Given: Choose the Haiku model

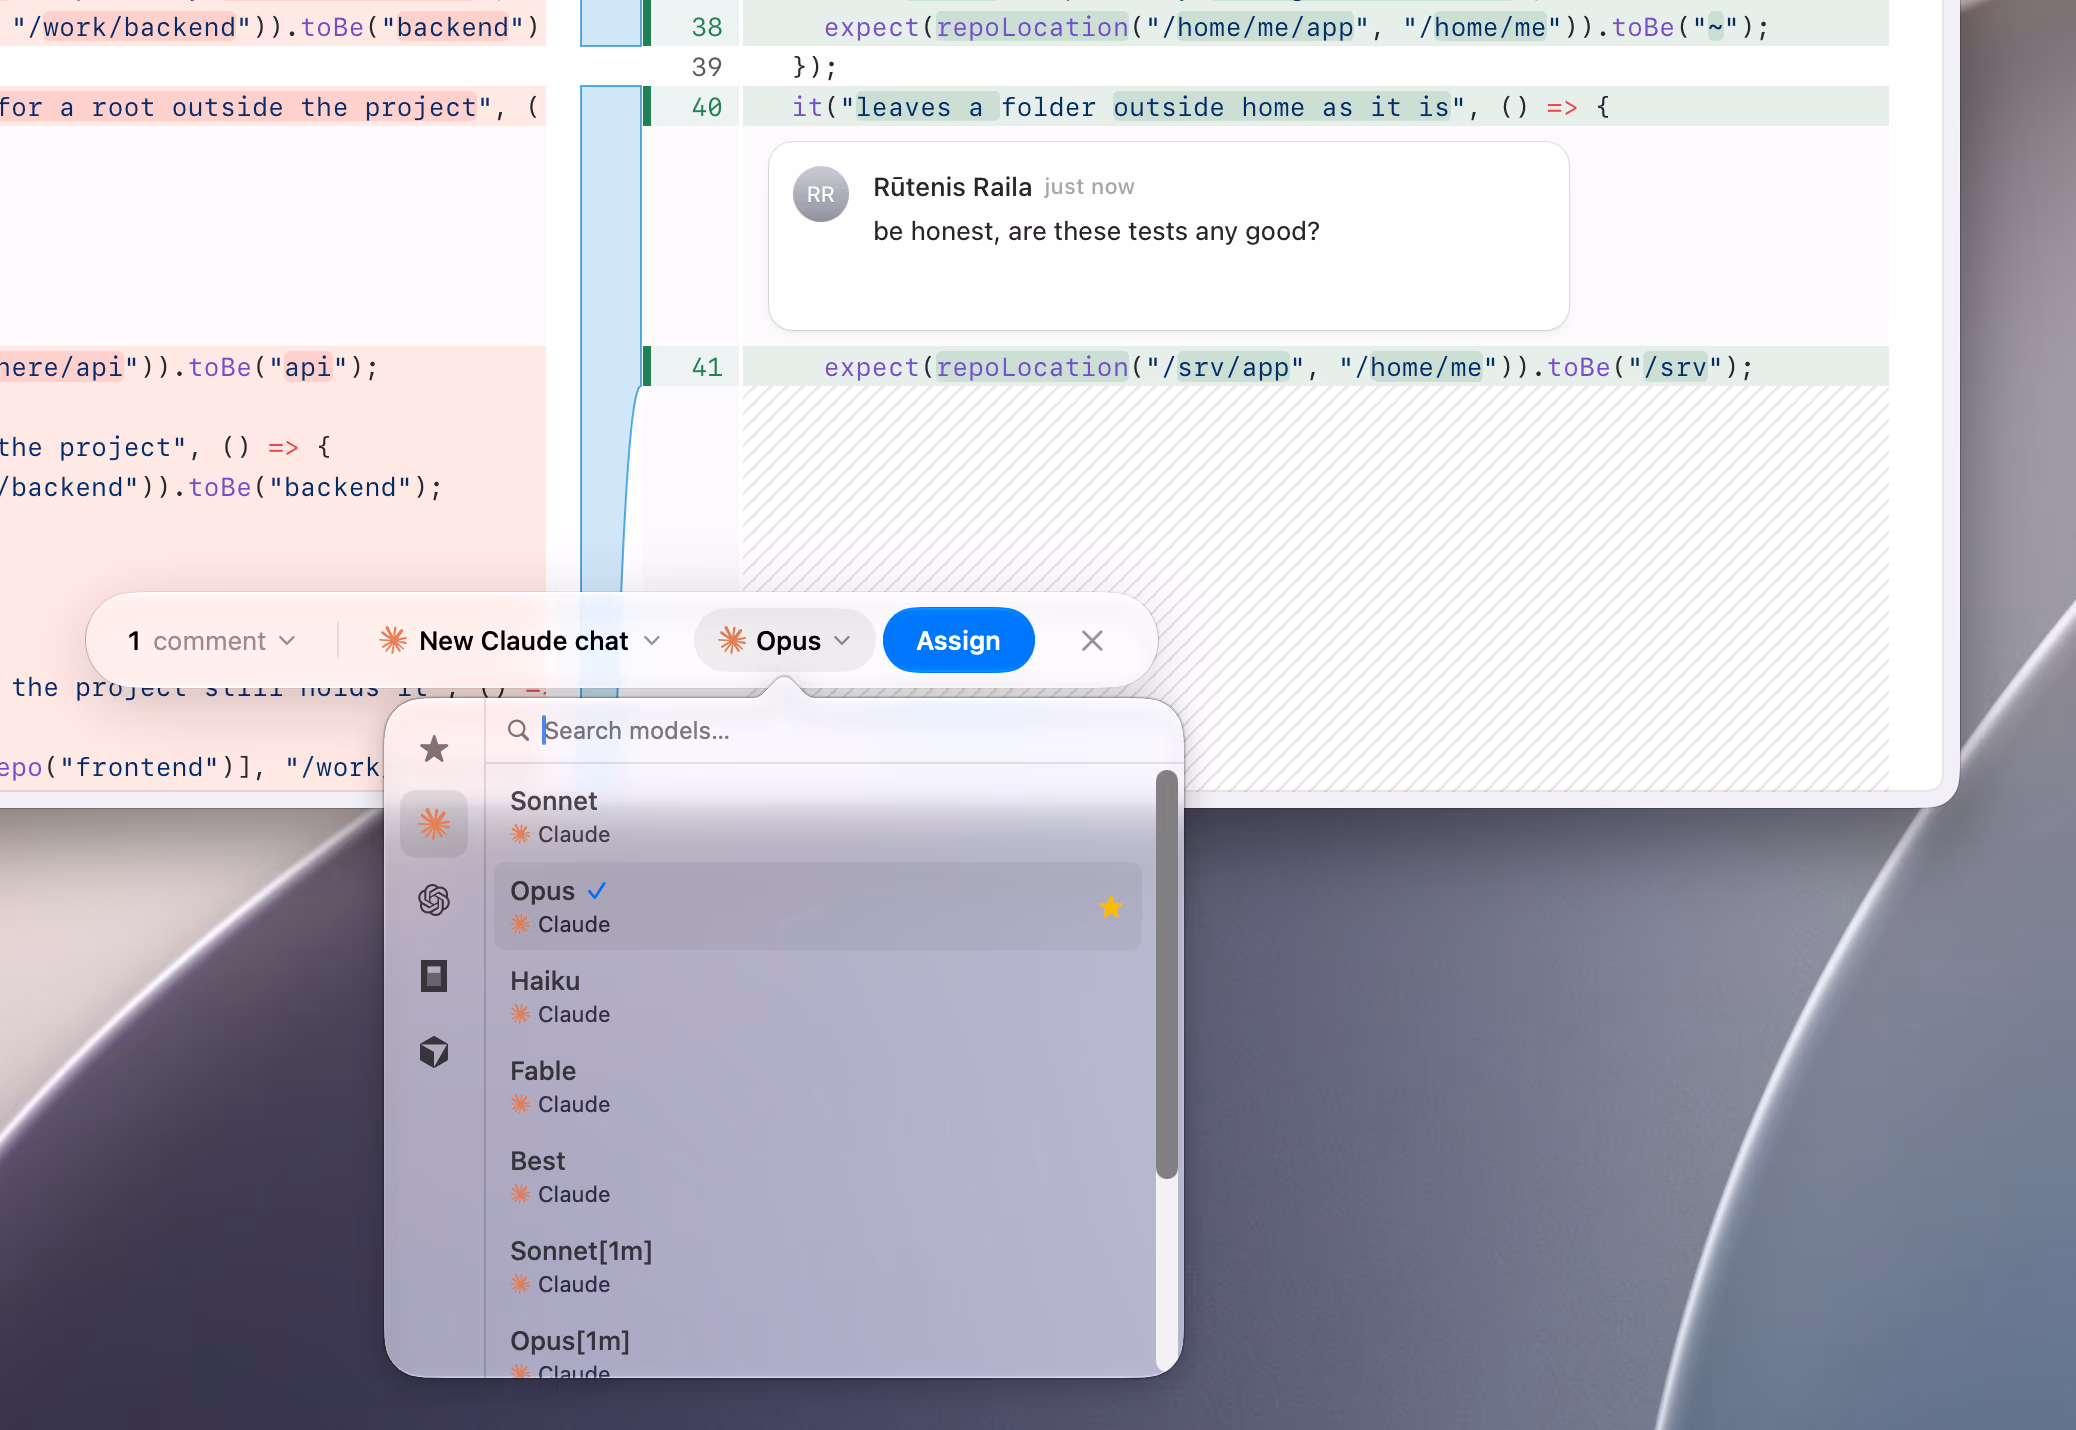Looking at the screenshot, I should point(818,997).
